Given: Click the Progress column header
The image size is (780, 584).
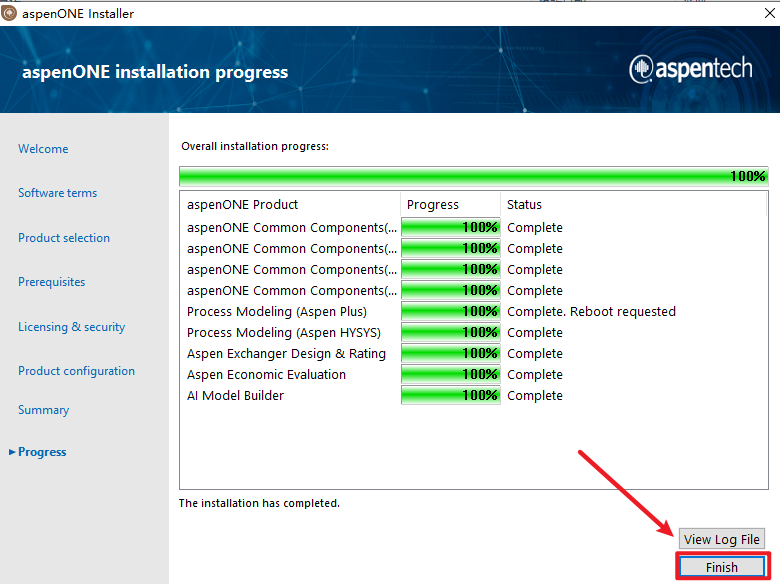Looking at the screenshot, I should click(433, 205).
